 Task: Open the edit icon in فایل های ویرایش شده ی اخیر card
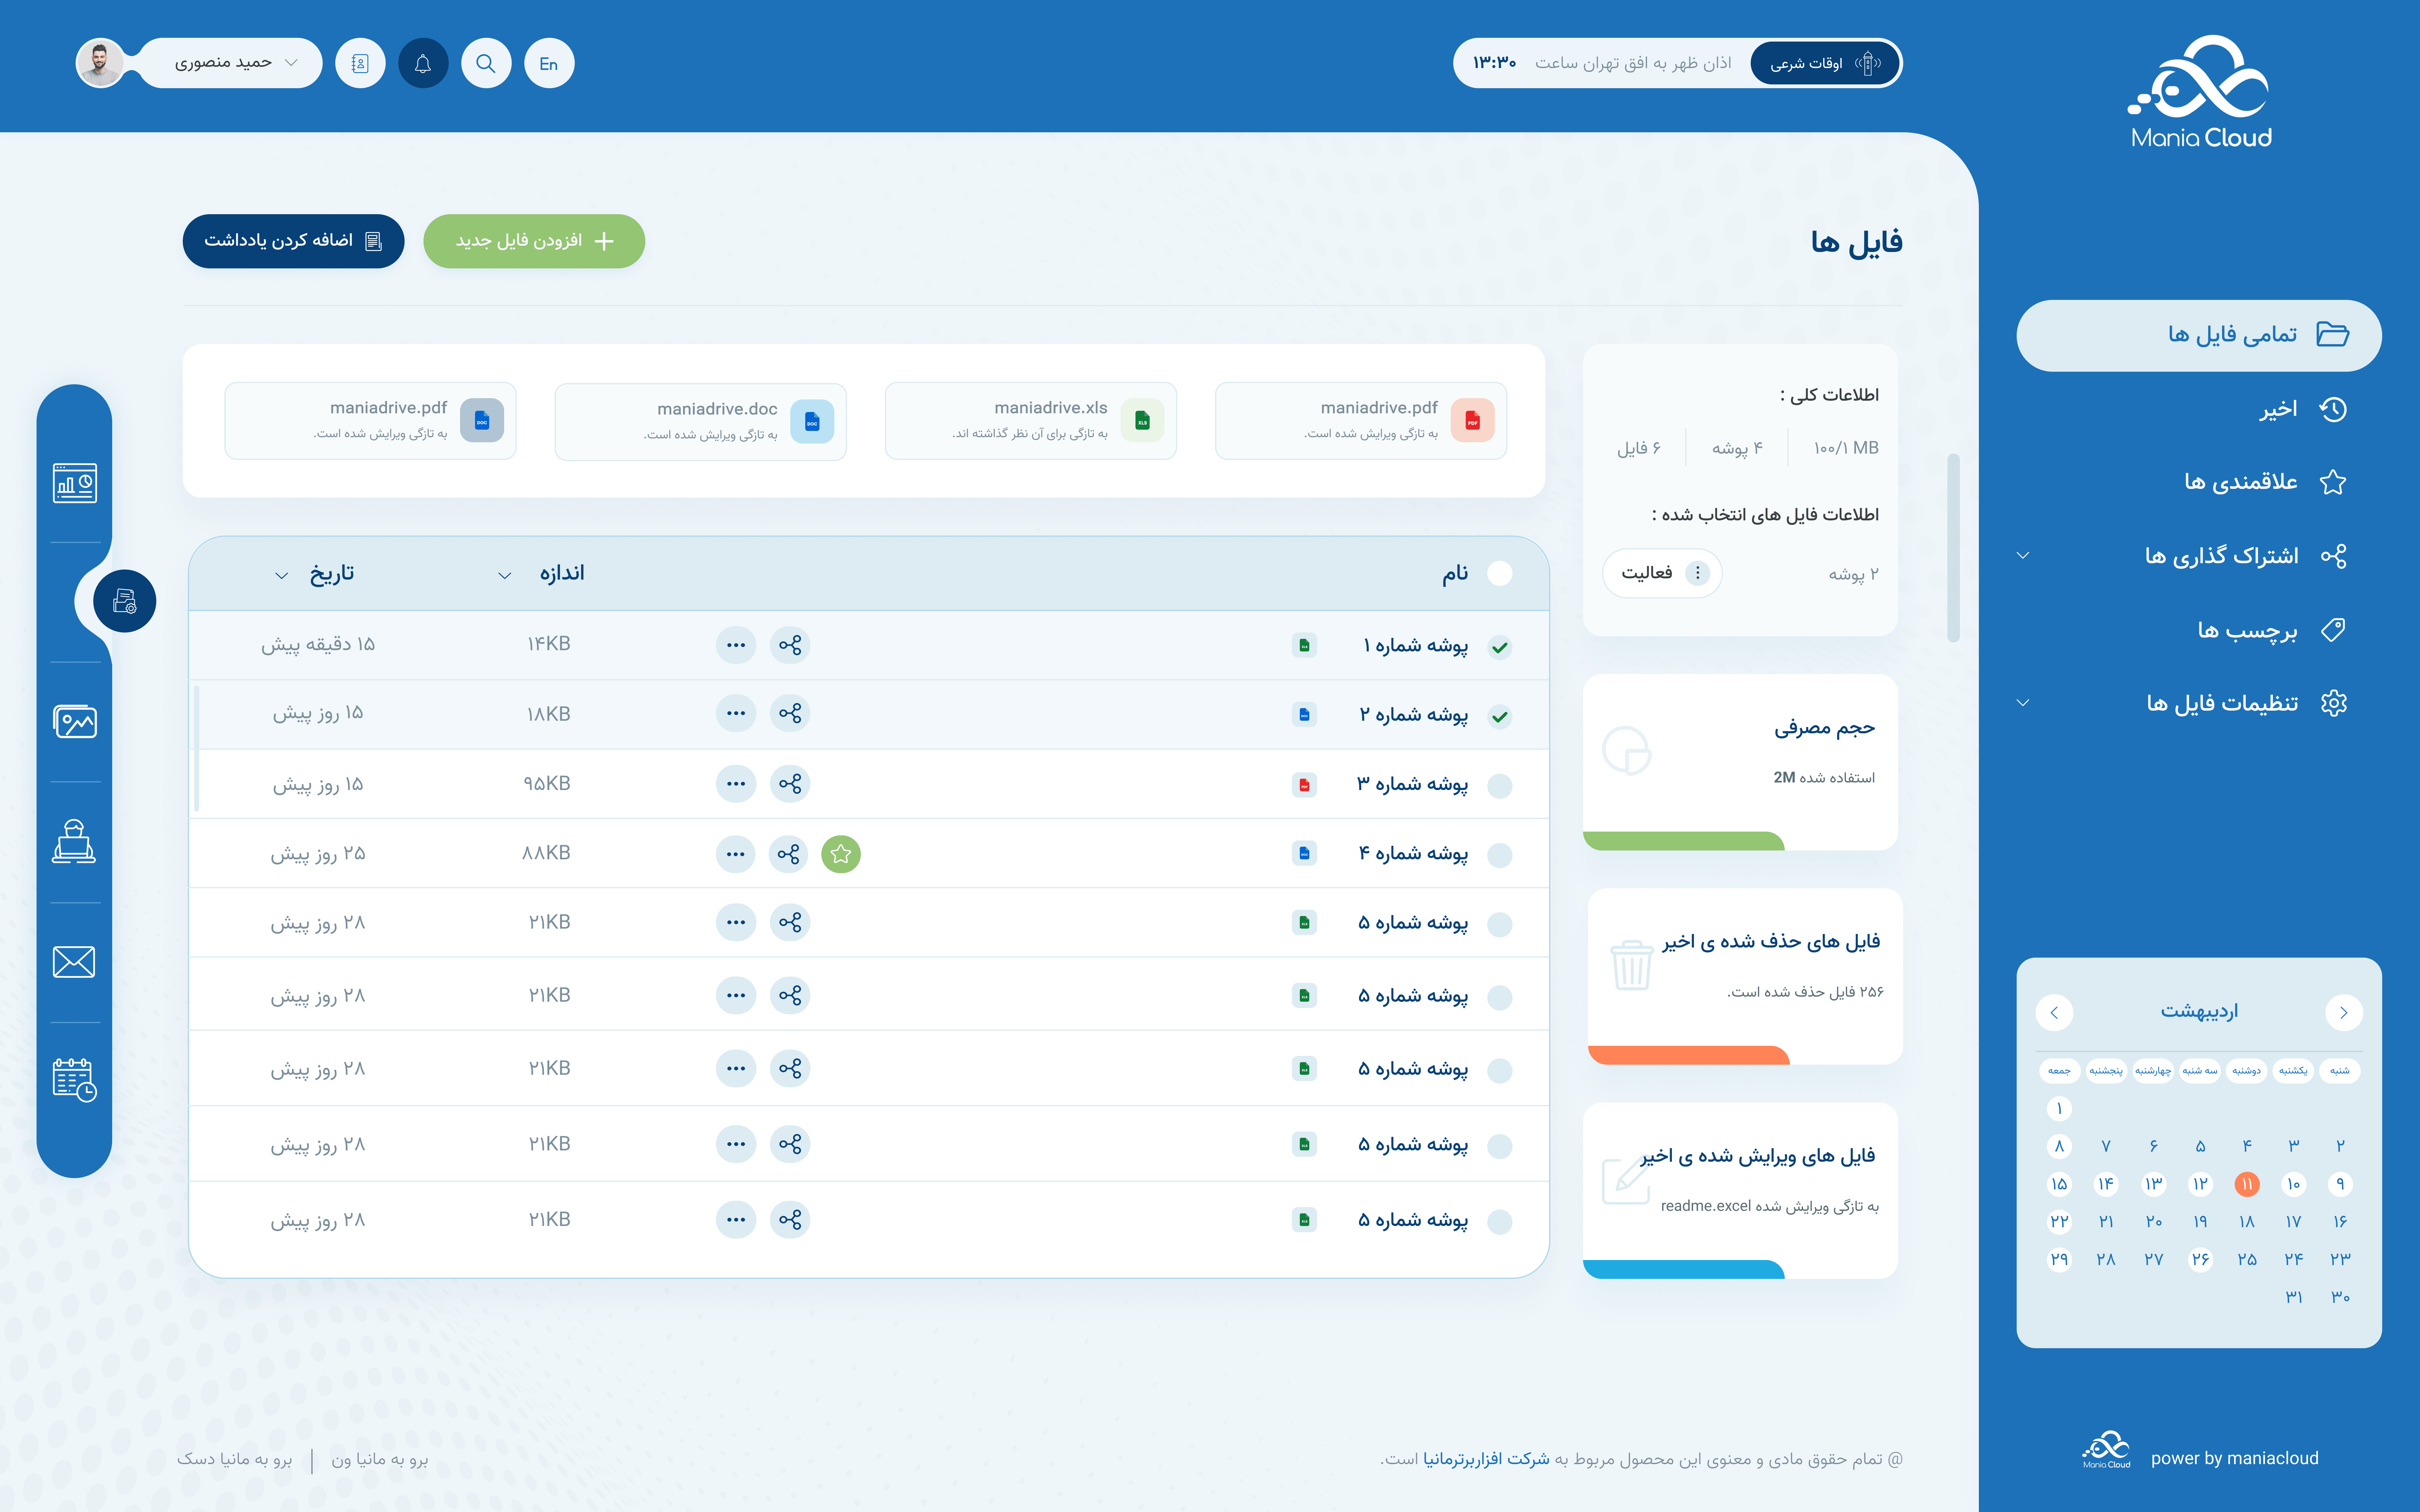(1626, 1180)
